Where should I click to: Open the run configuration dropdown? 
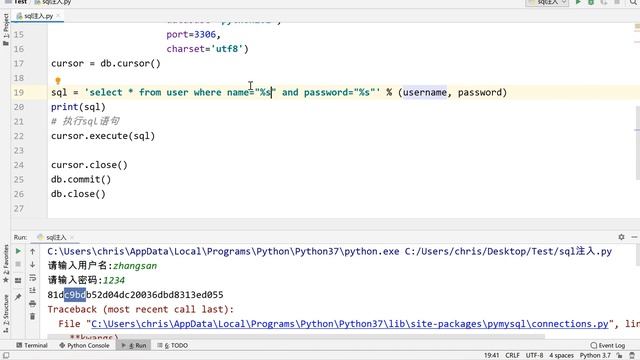tap(547, 2)
